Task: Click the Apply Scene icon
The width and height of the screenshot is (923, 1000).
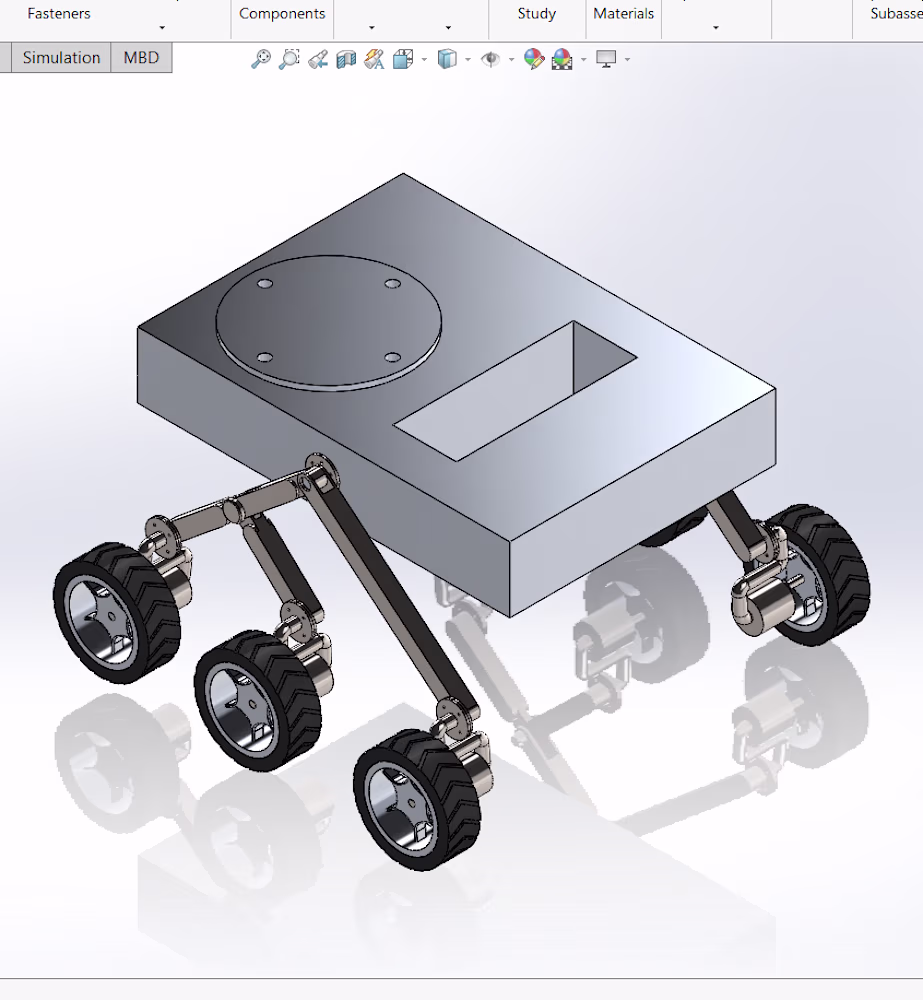Action: pyautogui.click(x=562, y=59)
